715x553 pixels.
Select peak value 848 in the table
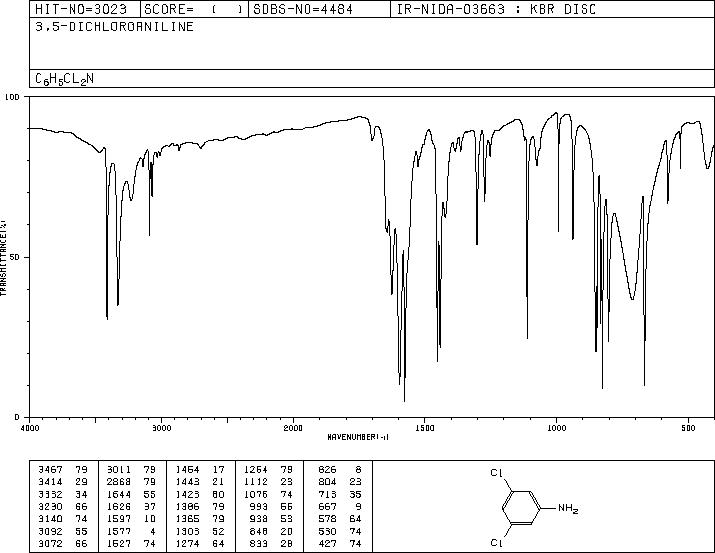[259, 531]
